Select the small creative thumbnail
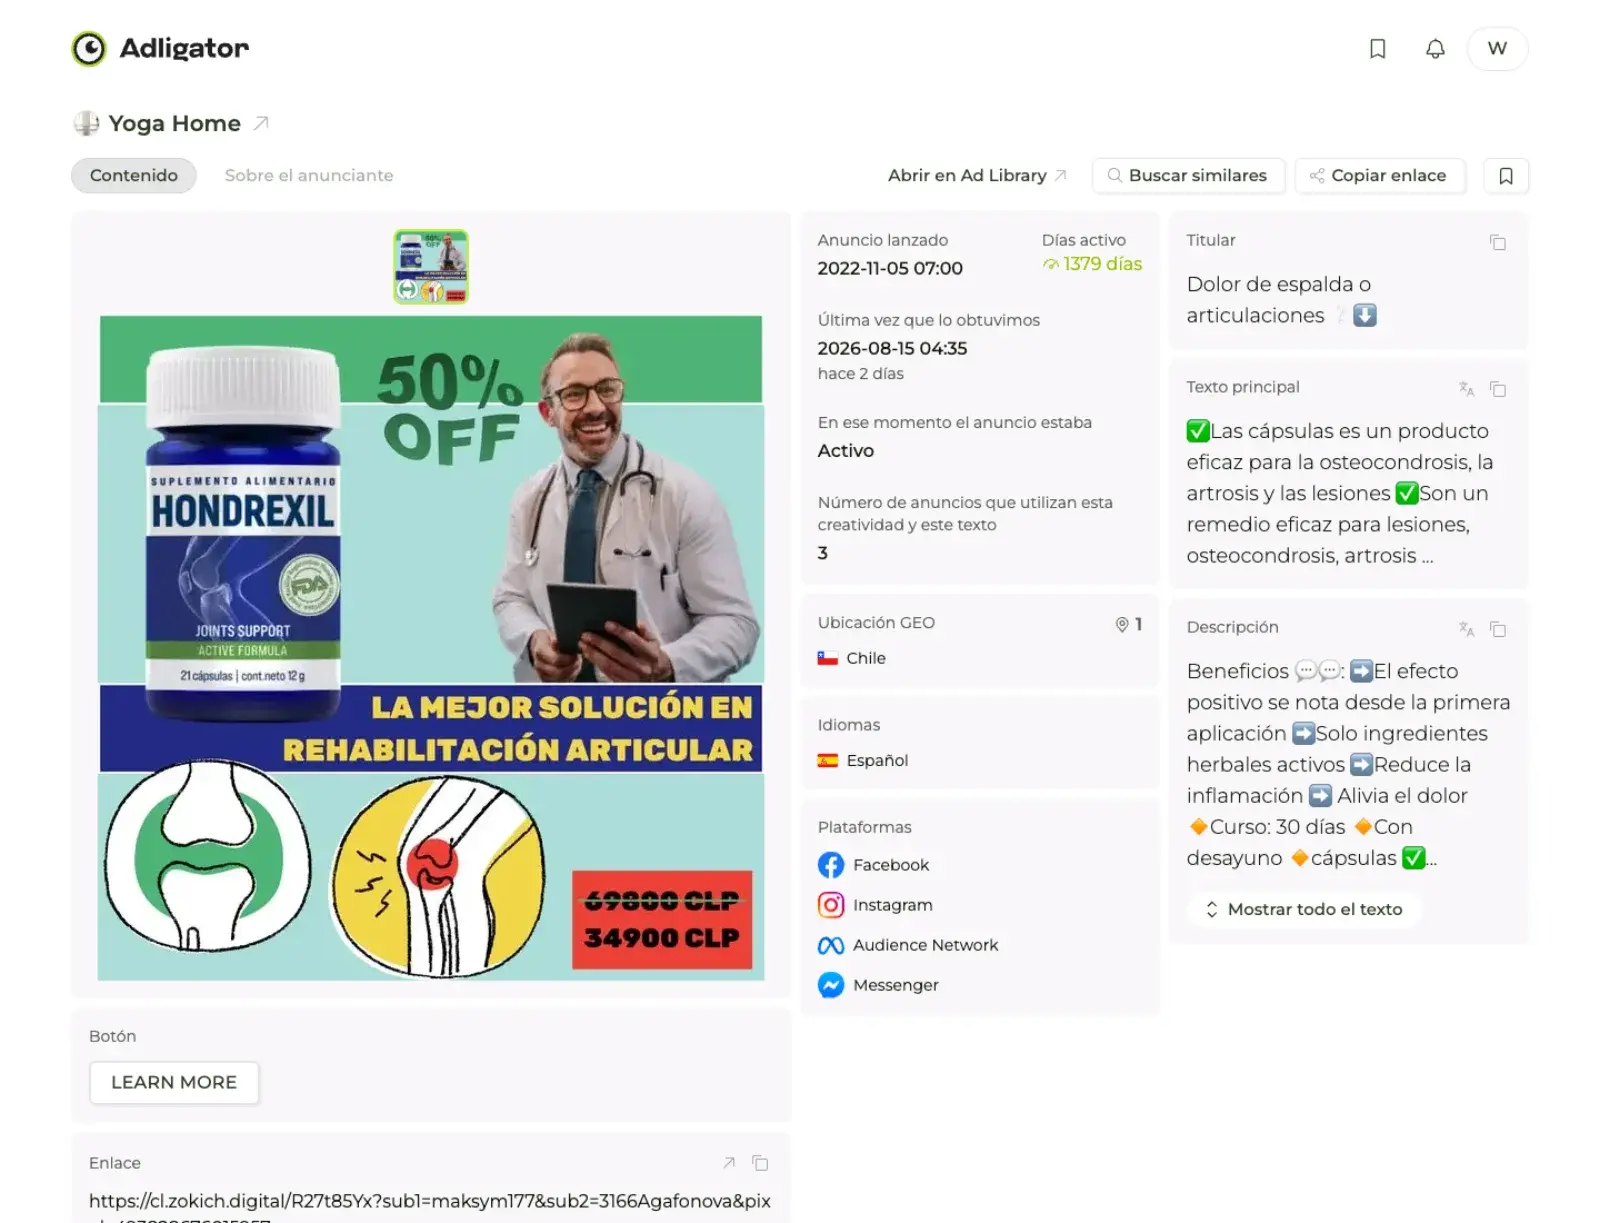This screenshot has width=1600, height=1223. pyautogui.click(x=431, y=267)
